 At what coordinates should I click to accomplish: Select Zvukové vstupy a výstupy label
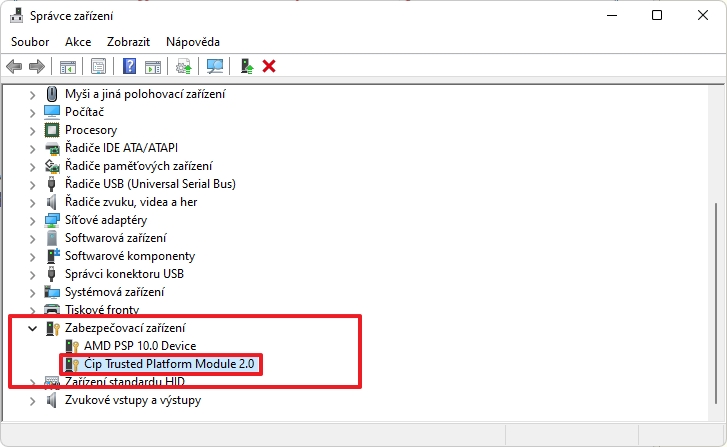point(133,400)
